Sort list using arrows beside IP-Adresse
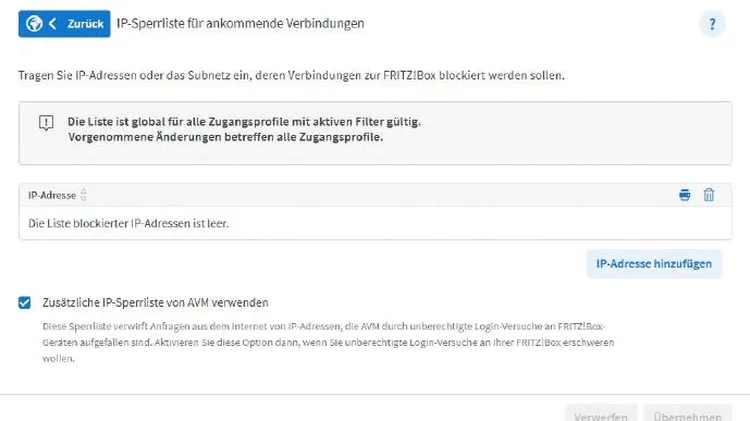This screenshot has width=750, height=421. pyautogui.click(x=84, y=196)
